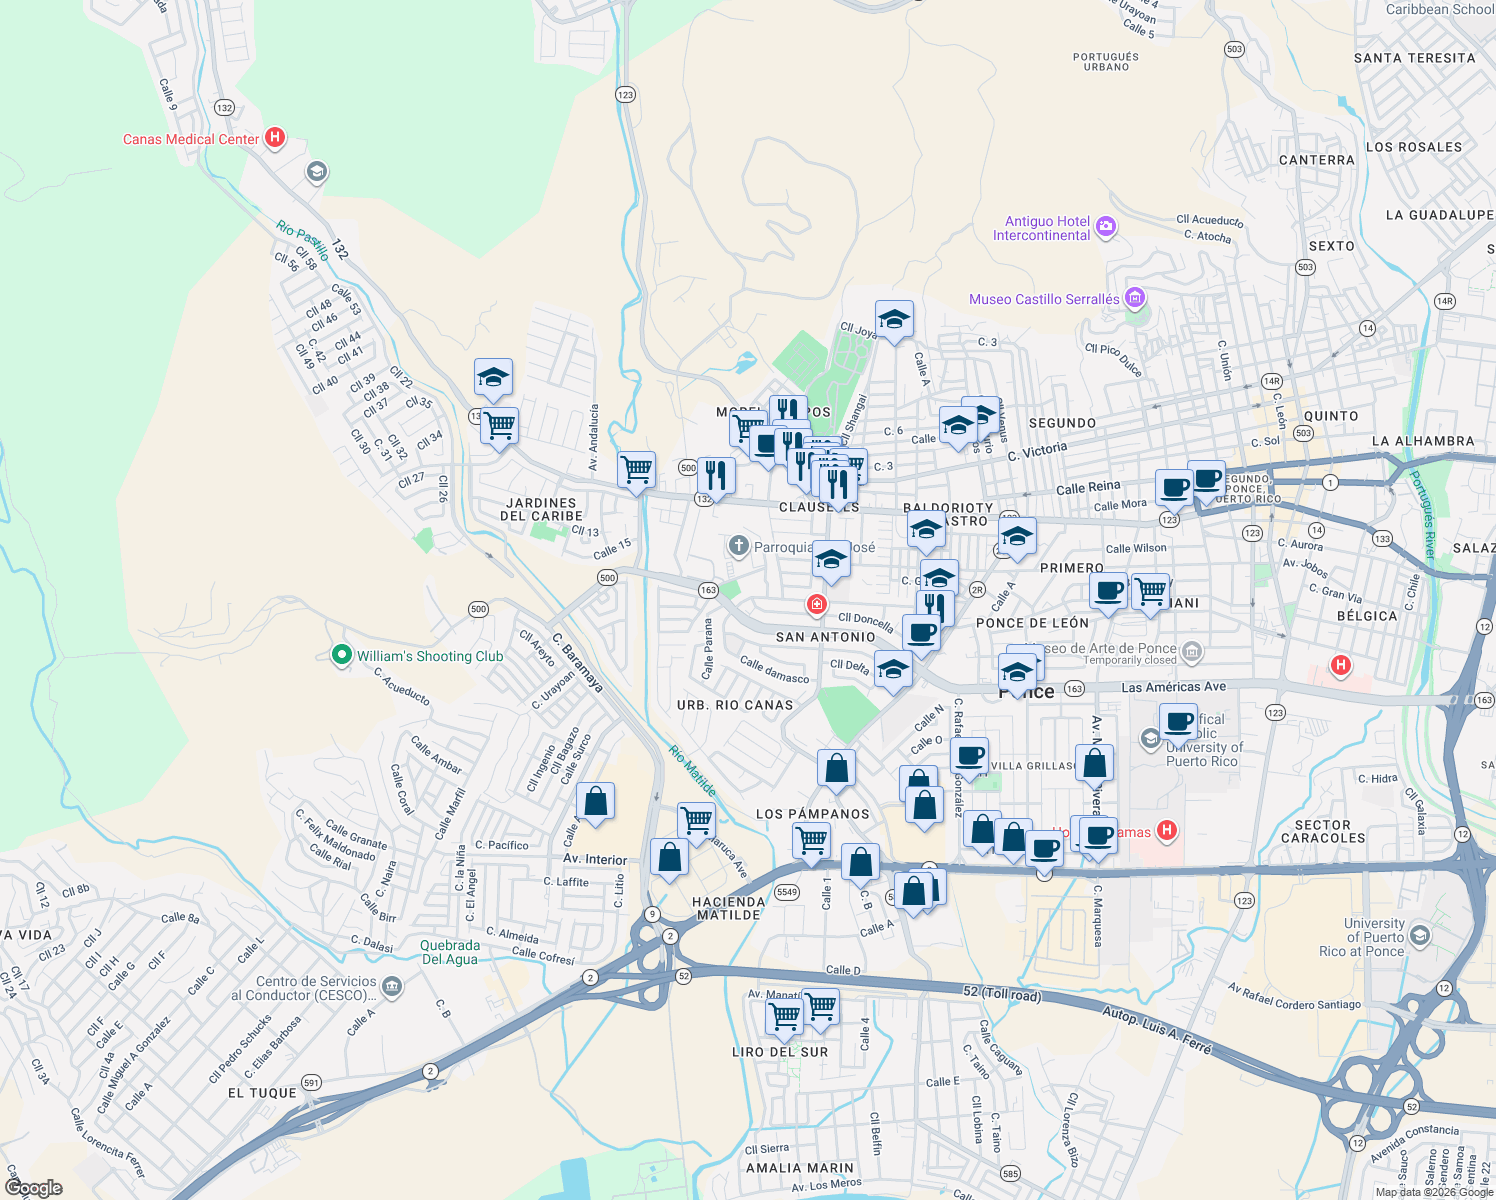
Task: Open the school marker near Cll Joya
Action: tap(894, 320)
